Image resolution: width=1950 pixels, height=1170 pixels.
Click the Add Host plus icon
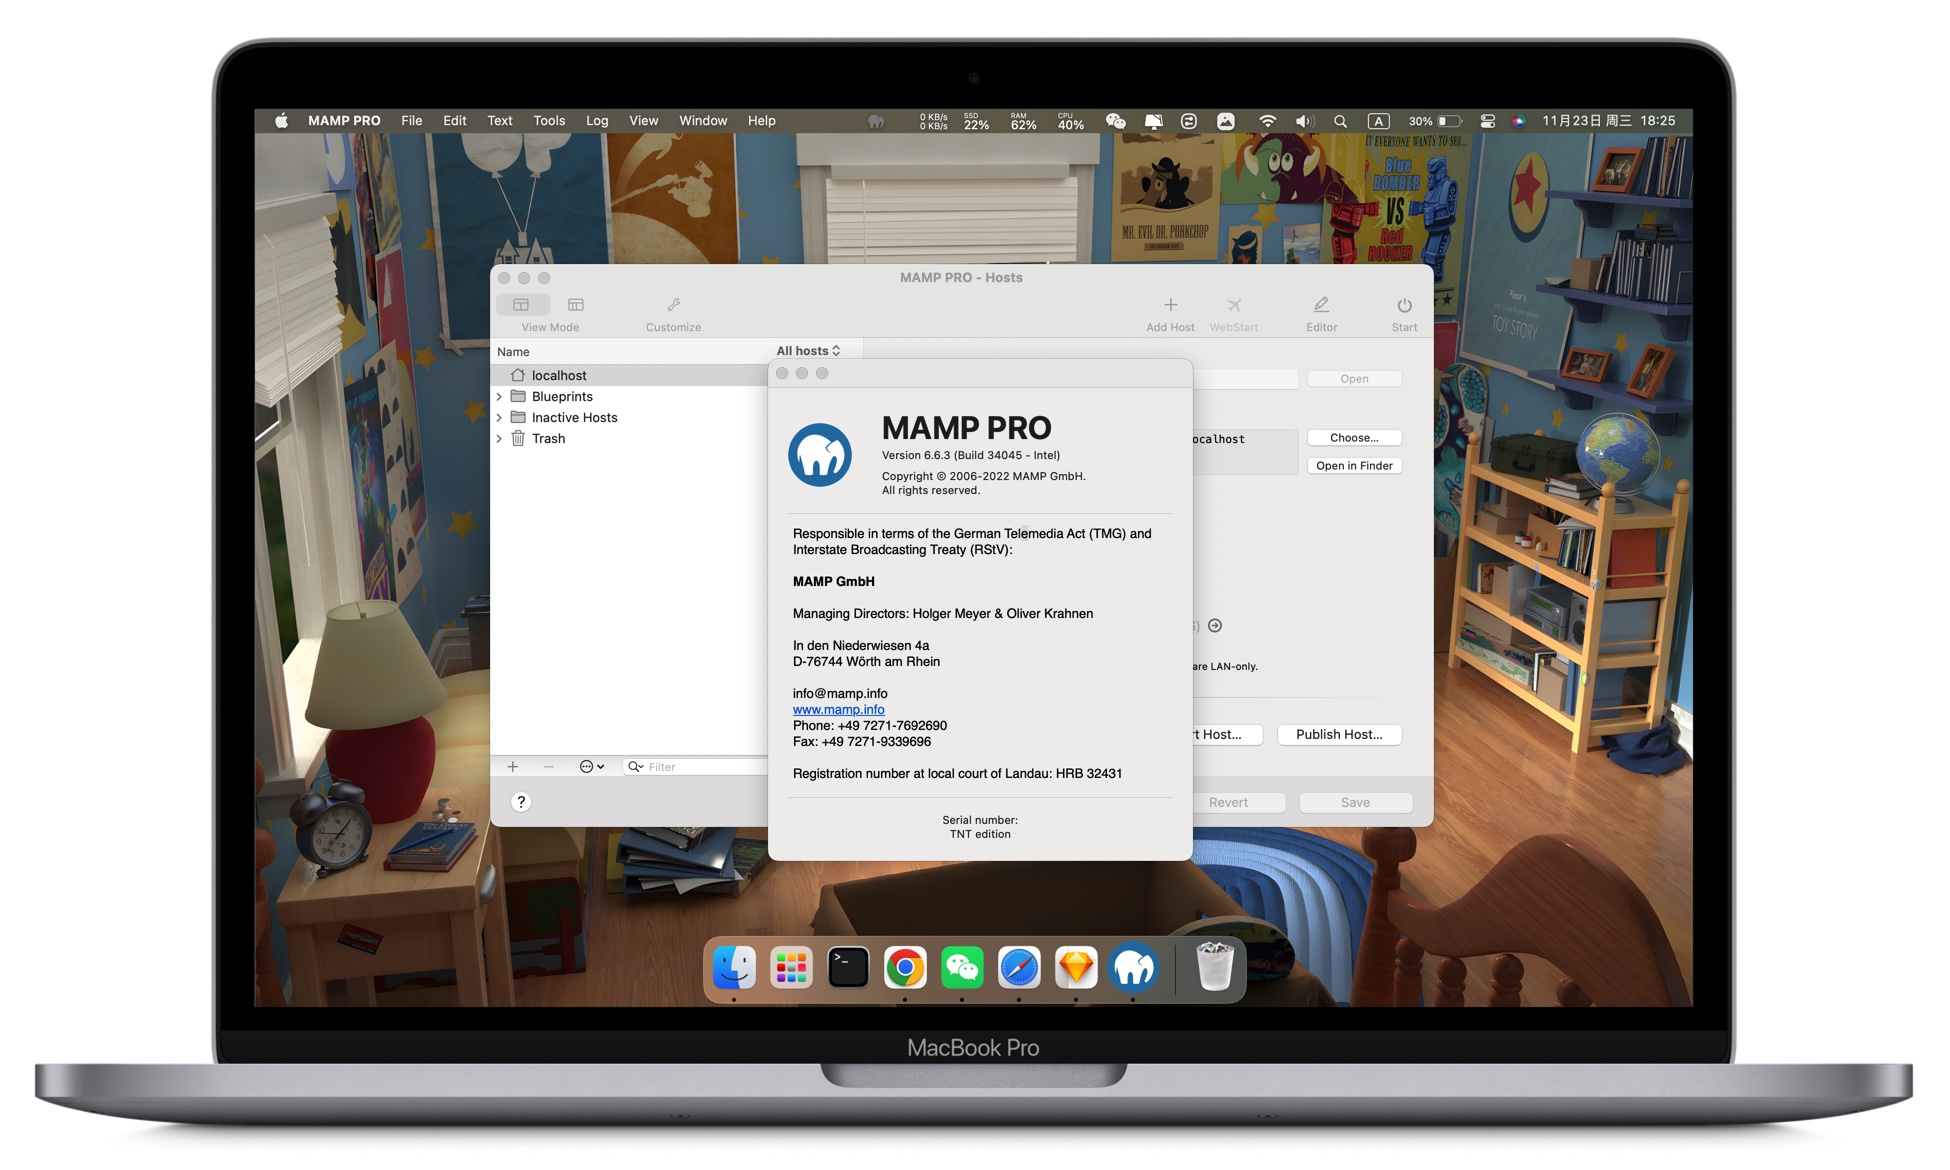click(x=1170, y=304)
